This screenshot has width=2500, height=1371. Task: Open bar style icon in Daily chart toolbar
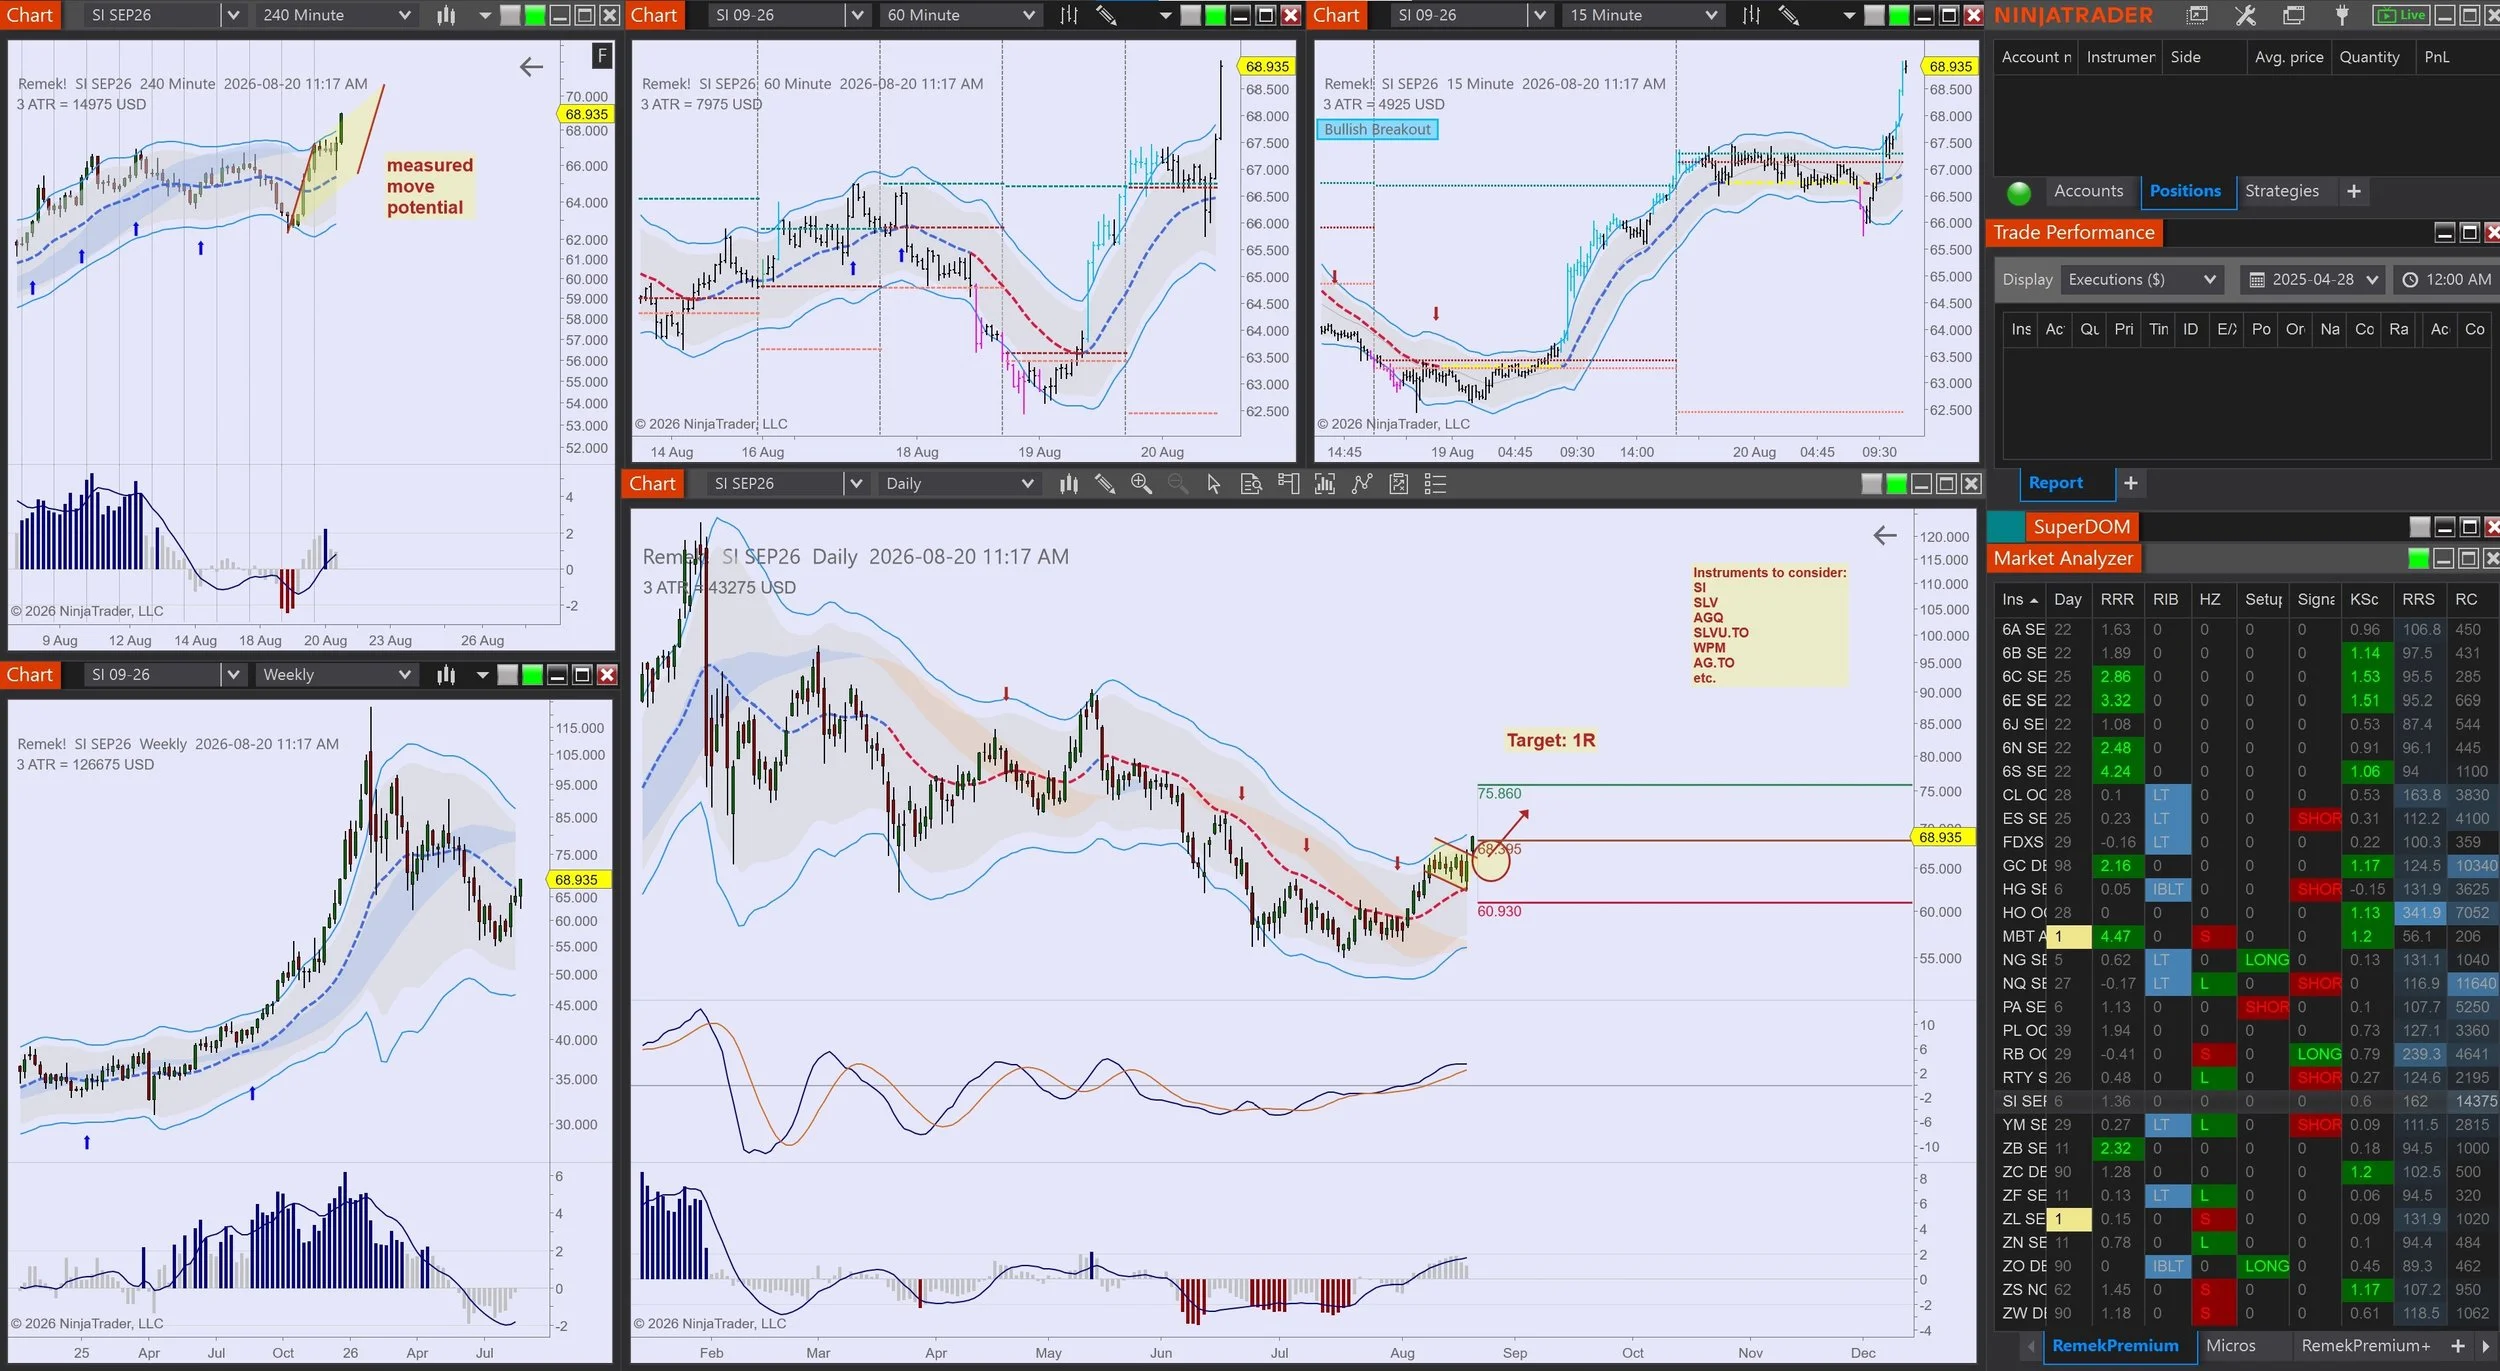(x=1069, y=484)
